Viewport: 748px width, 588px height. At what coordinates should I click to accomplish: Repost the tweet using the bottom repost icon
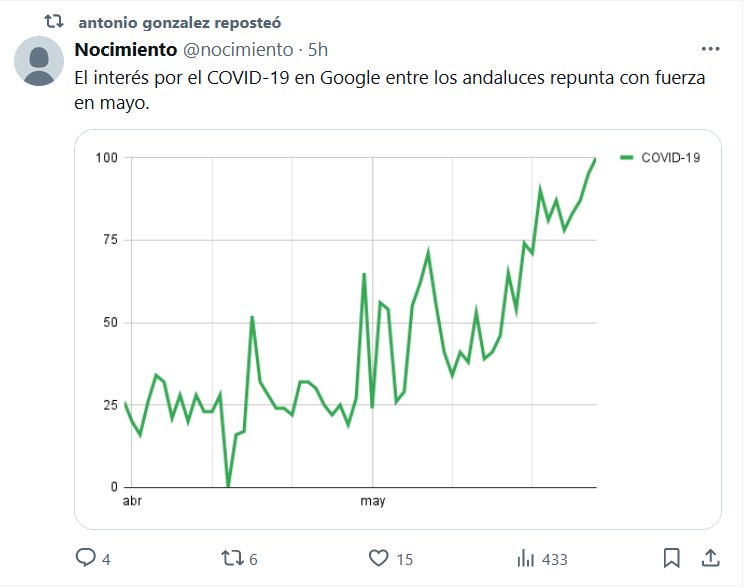pos(231,558)
